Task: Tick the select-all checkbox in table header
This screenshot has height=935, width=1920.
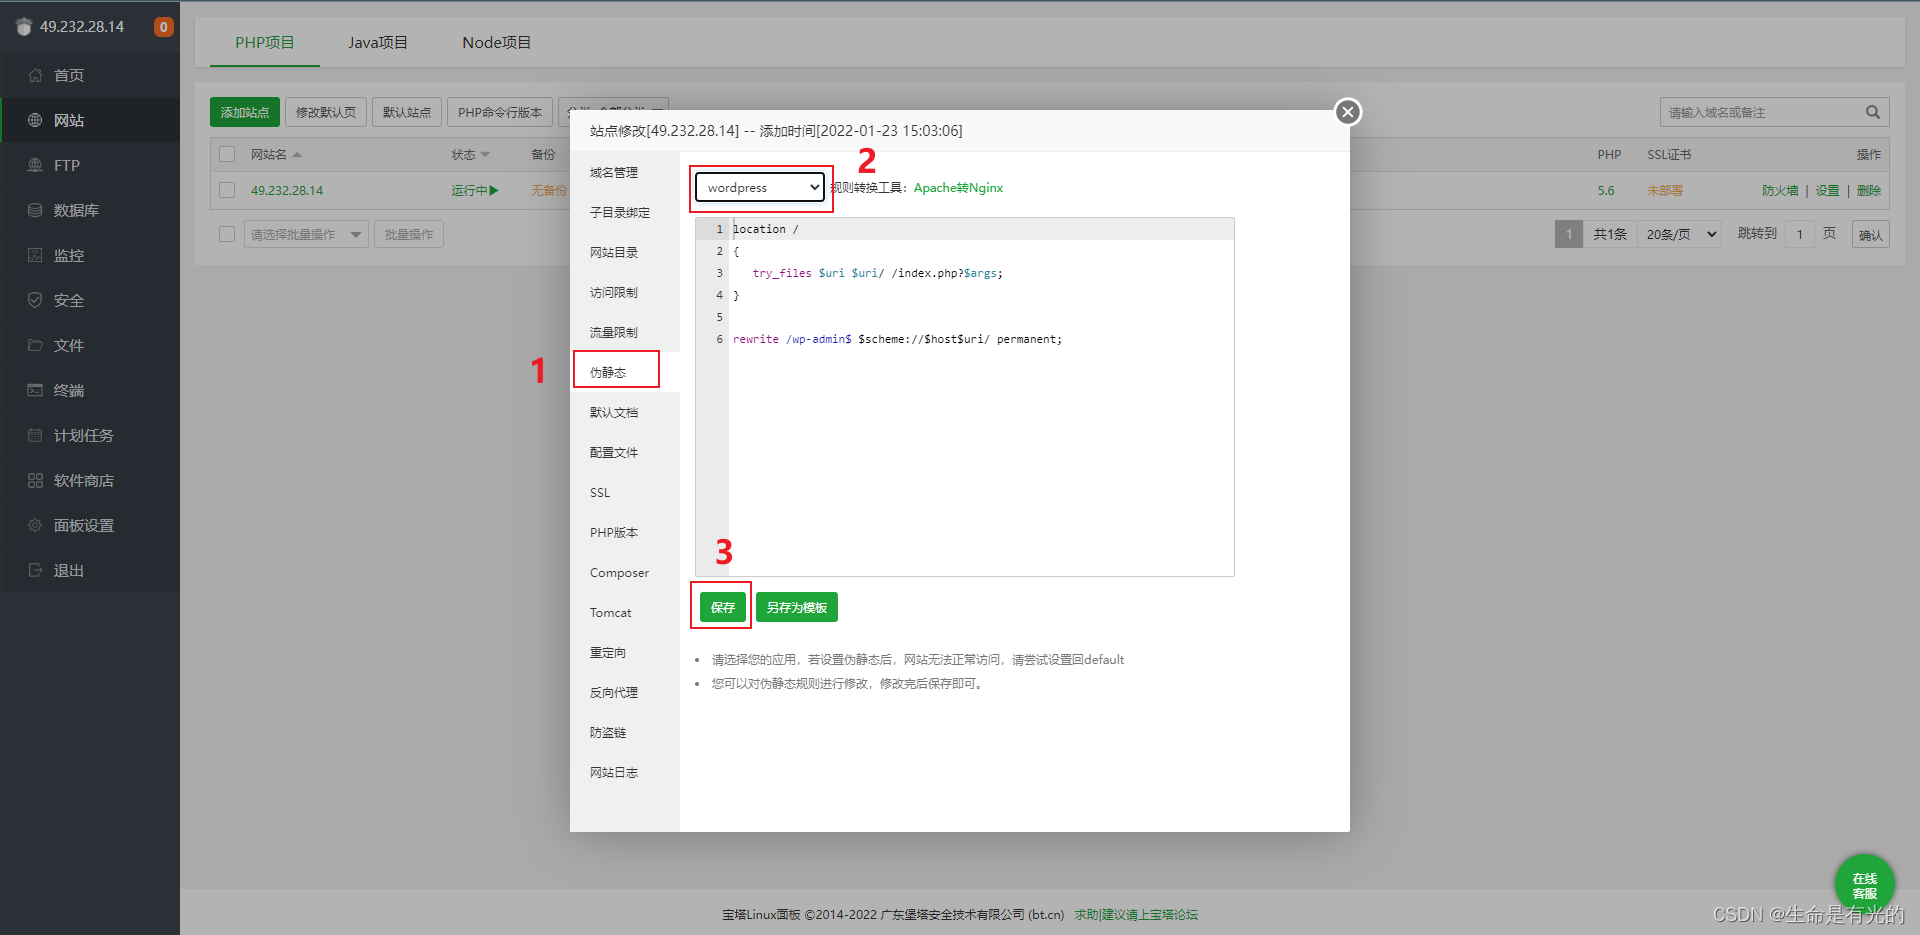Action: [227, 154]
